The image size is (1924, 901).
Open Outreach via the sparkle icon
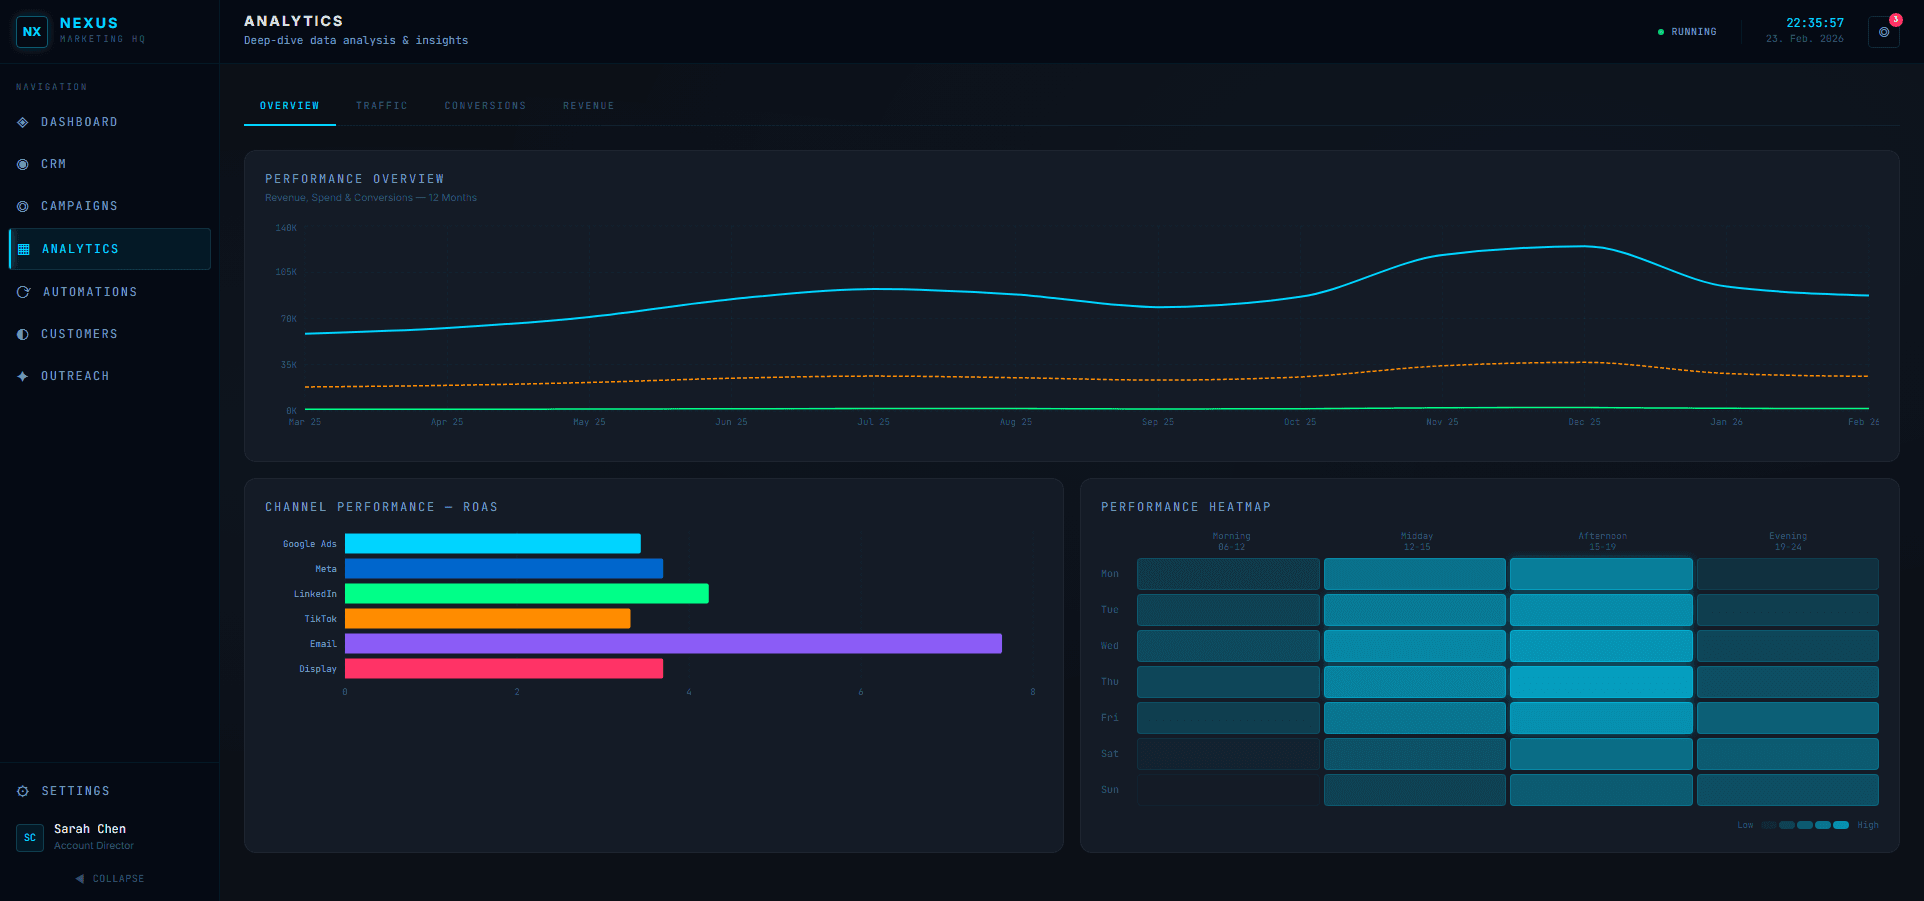pyautogui.click(x=21, y=376)
